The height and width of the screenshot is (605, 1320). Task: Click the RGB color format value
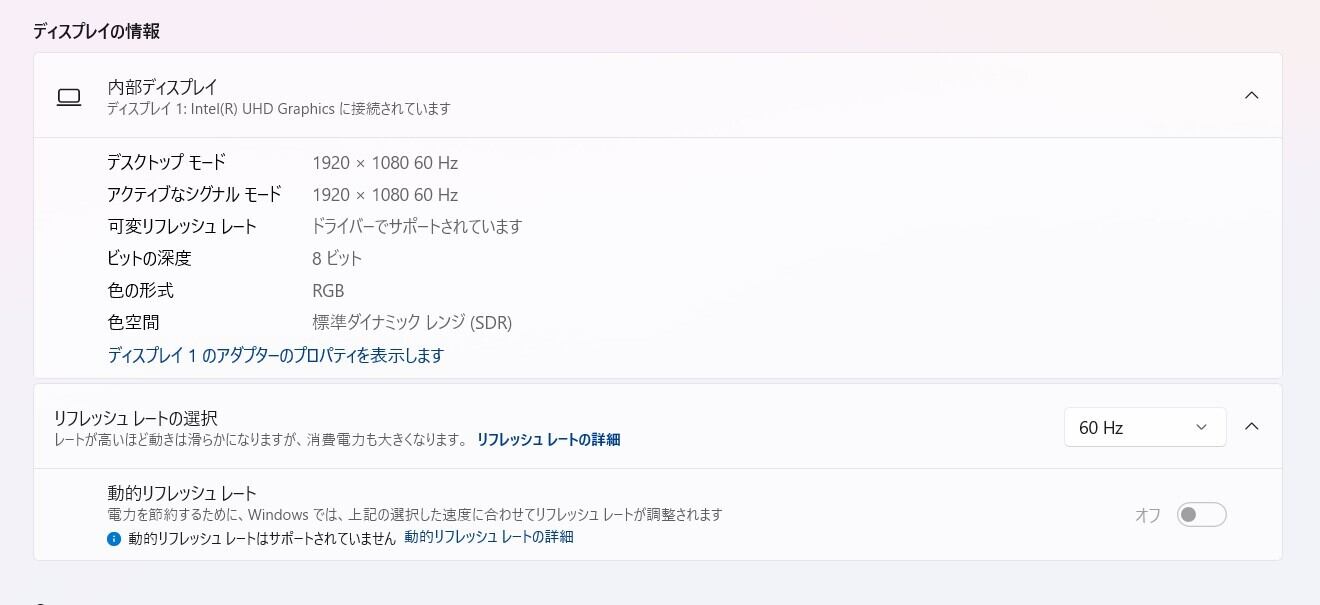tap(328, 291)
